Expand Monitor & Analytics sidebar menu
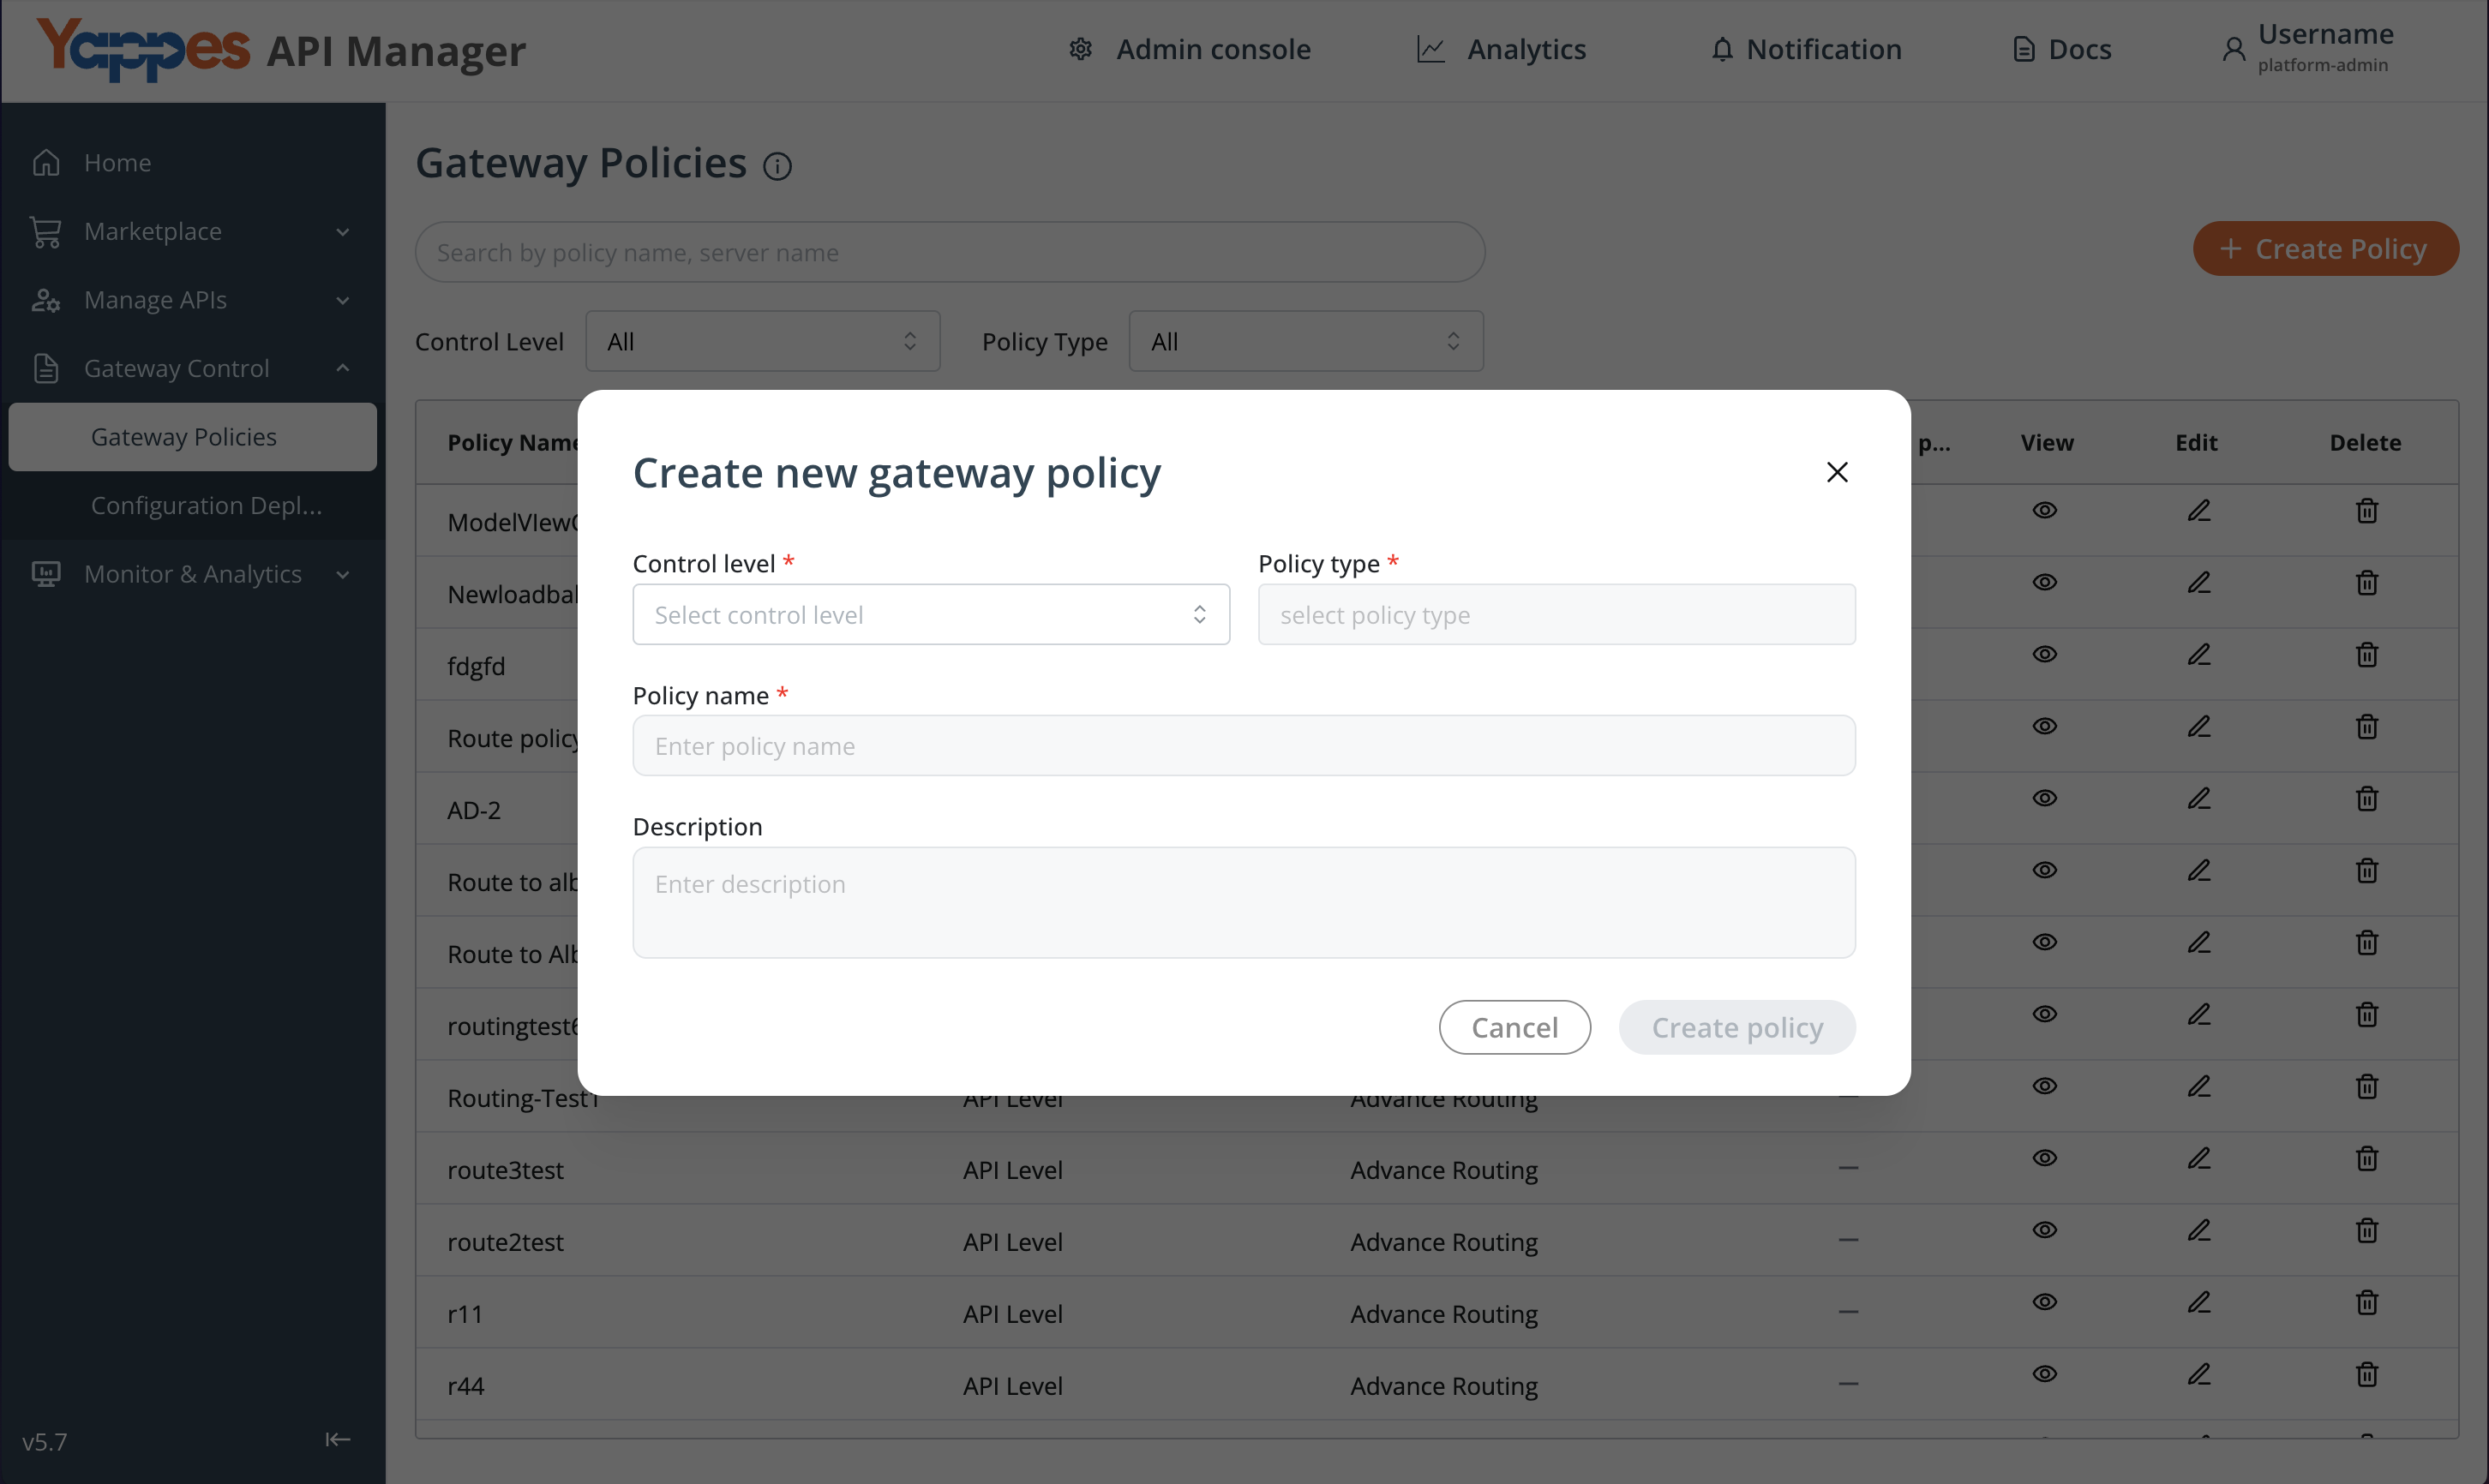Screen dimensions: 2489x1484 pos(193,574)
